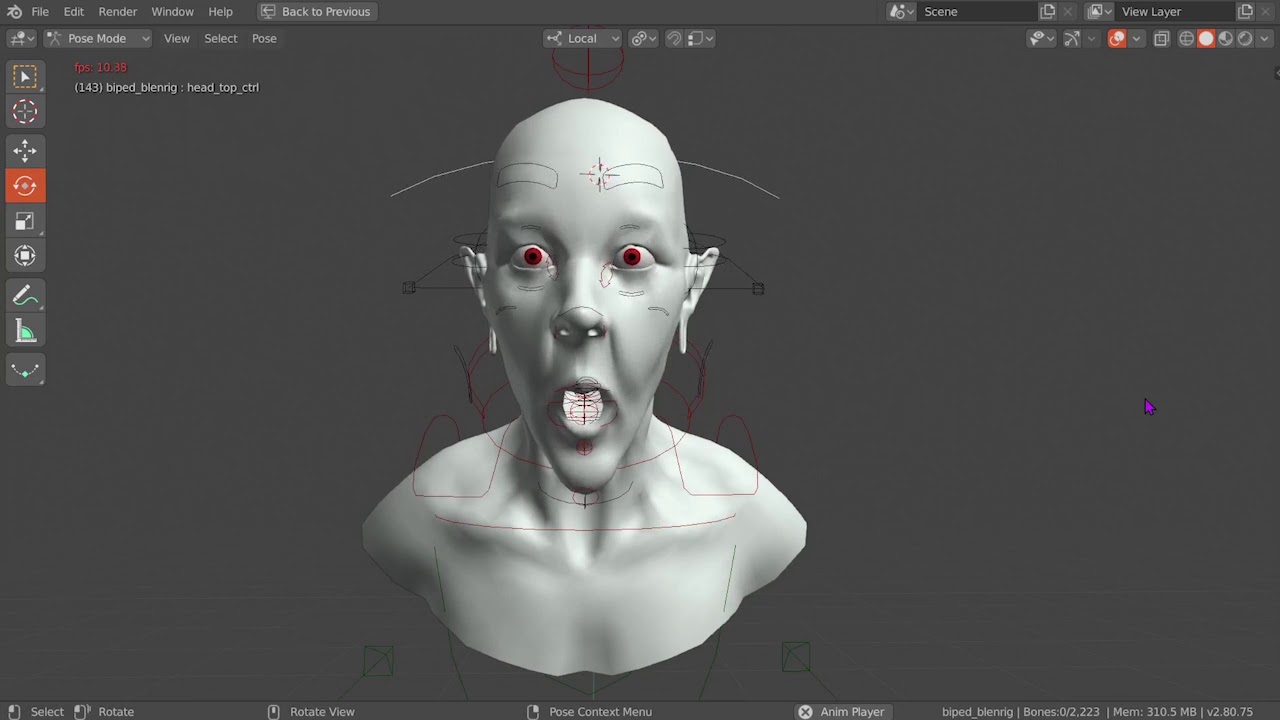The width and height of the screenshot is (1280, 720).
Task: Open the Edit menu
Action: point(74,12)
